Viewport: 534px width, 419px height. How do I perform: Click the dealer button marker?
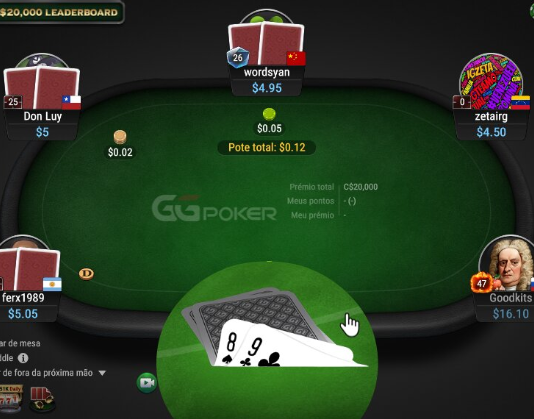click(86, 274)
